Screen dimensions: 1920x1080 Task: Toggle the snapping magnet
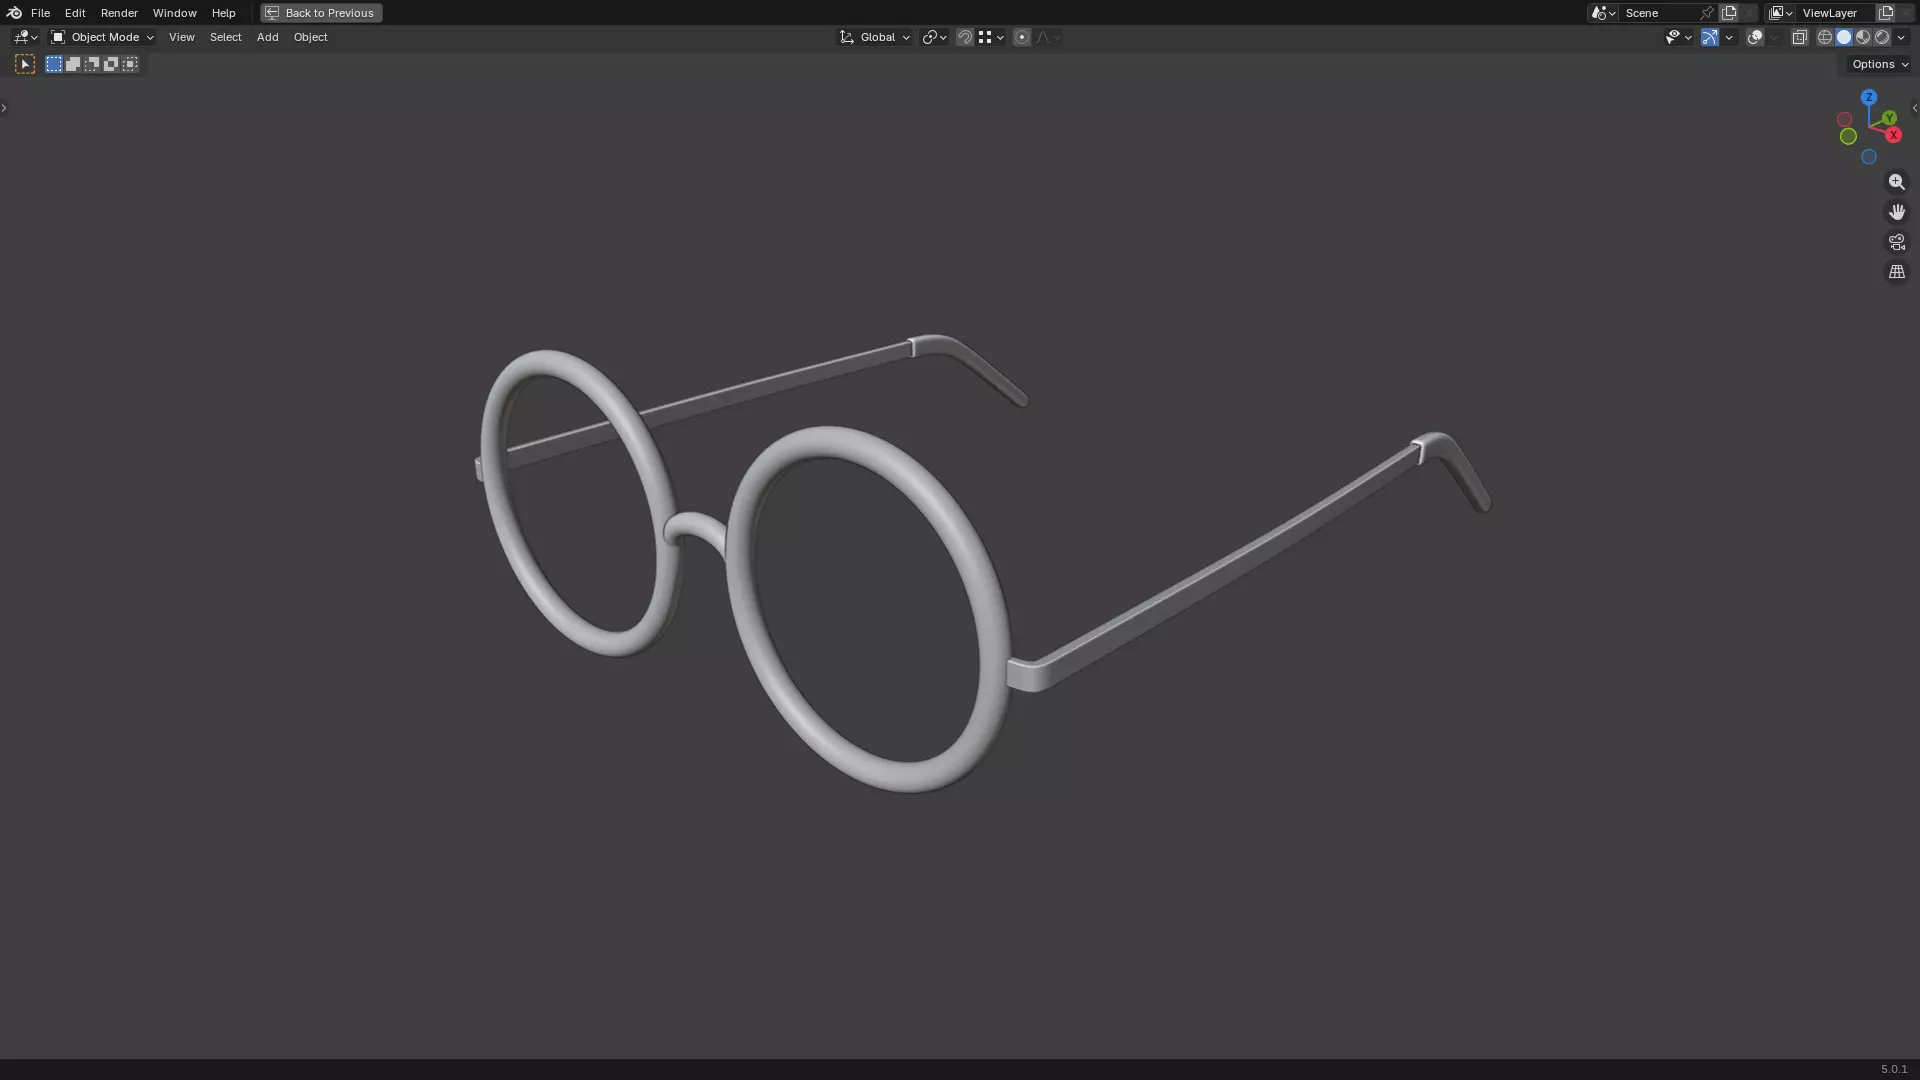(965, 37)
